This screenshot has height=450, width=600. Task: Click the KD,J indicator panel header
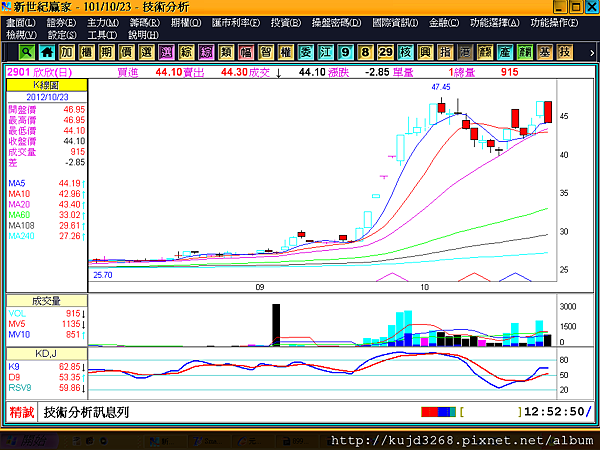[47, 354]
